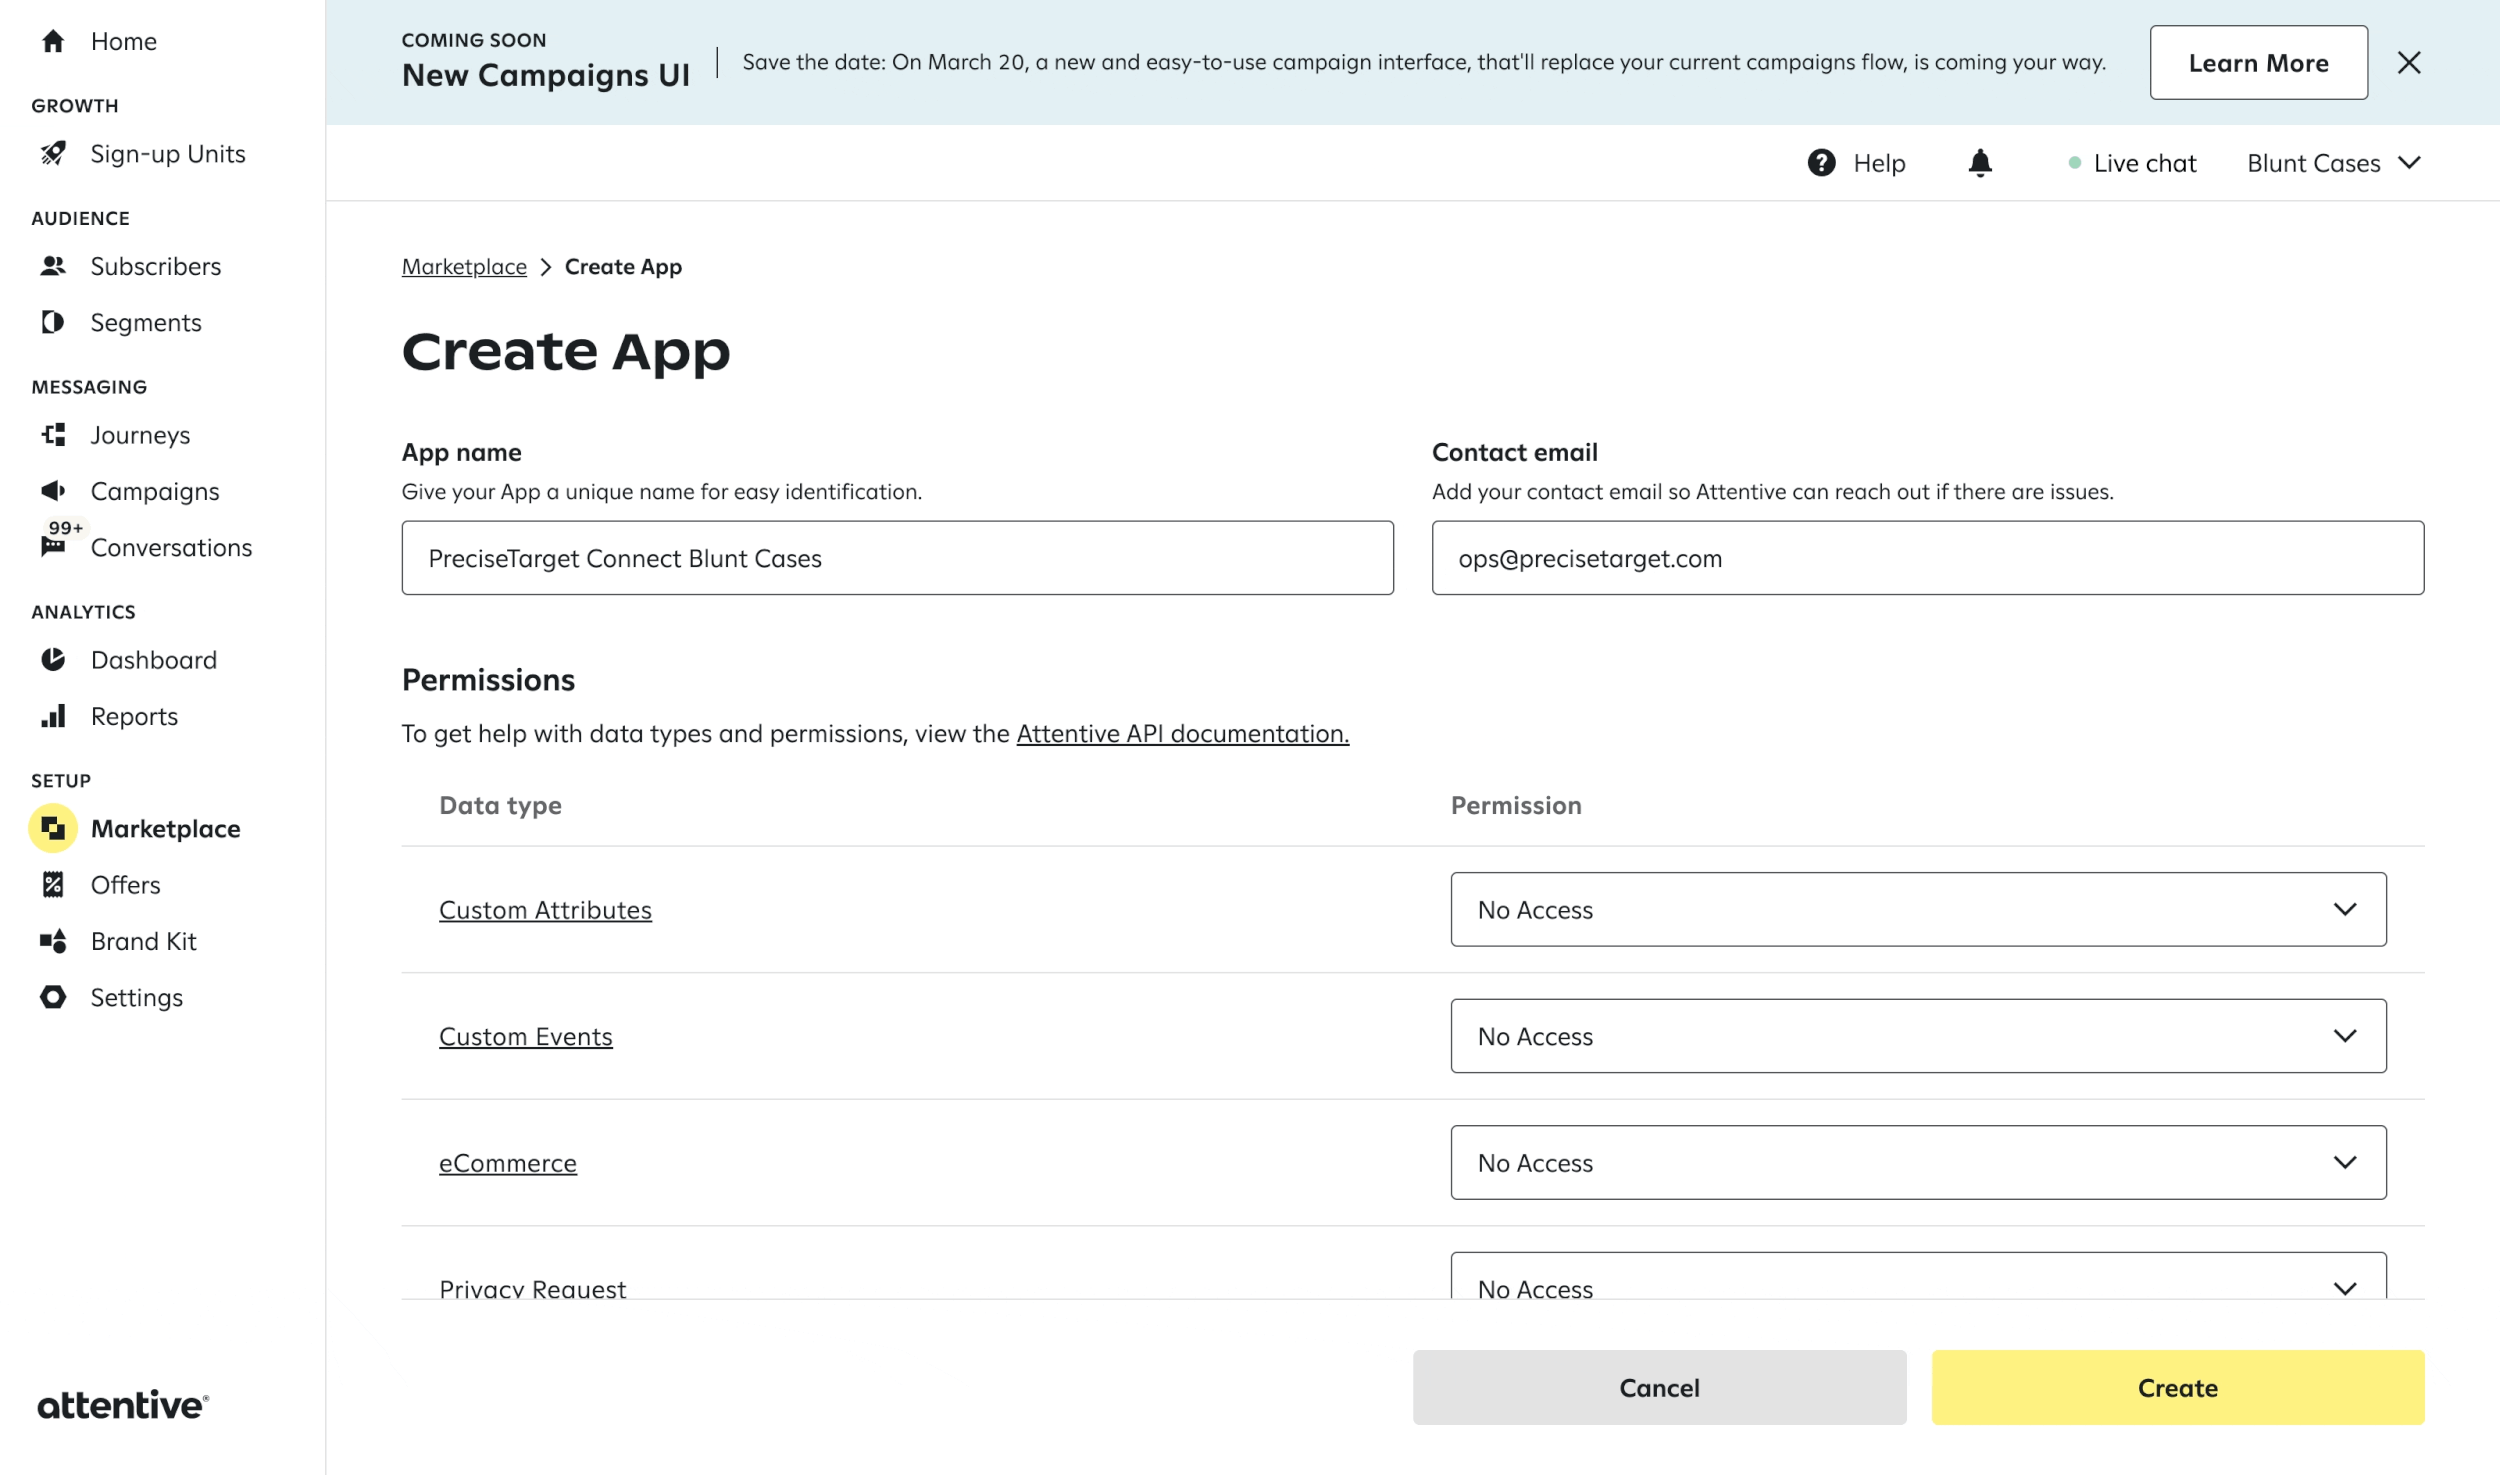2500x1475 pixels.
Task: Dismiss the New Campaigns UI banner
Action: pos(2409,63)
